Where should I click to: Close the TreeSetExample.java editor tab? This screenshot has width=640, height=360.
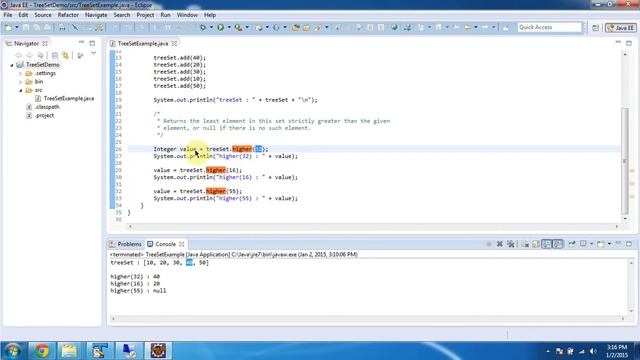pyautogui.click(x=175, y=43)
